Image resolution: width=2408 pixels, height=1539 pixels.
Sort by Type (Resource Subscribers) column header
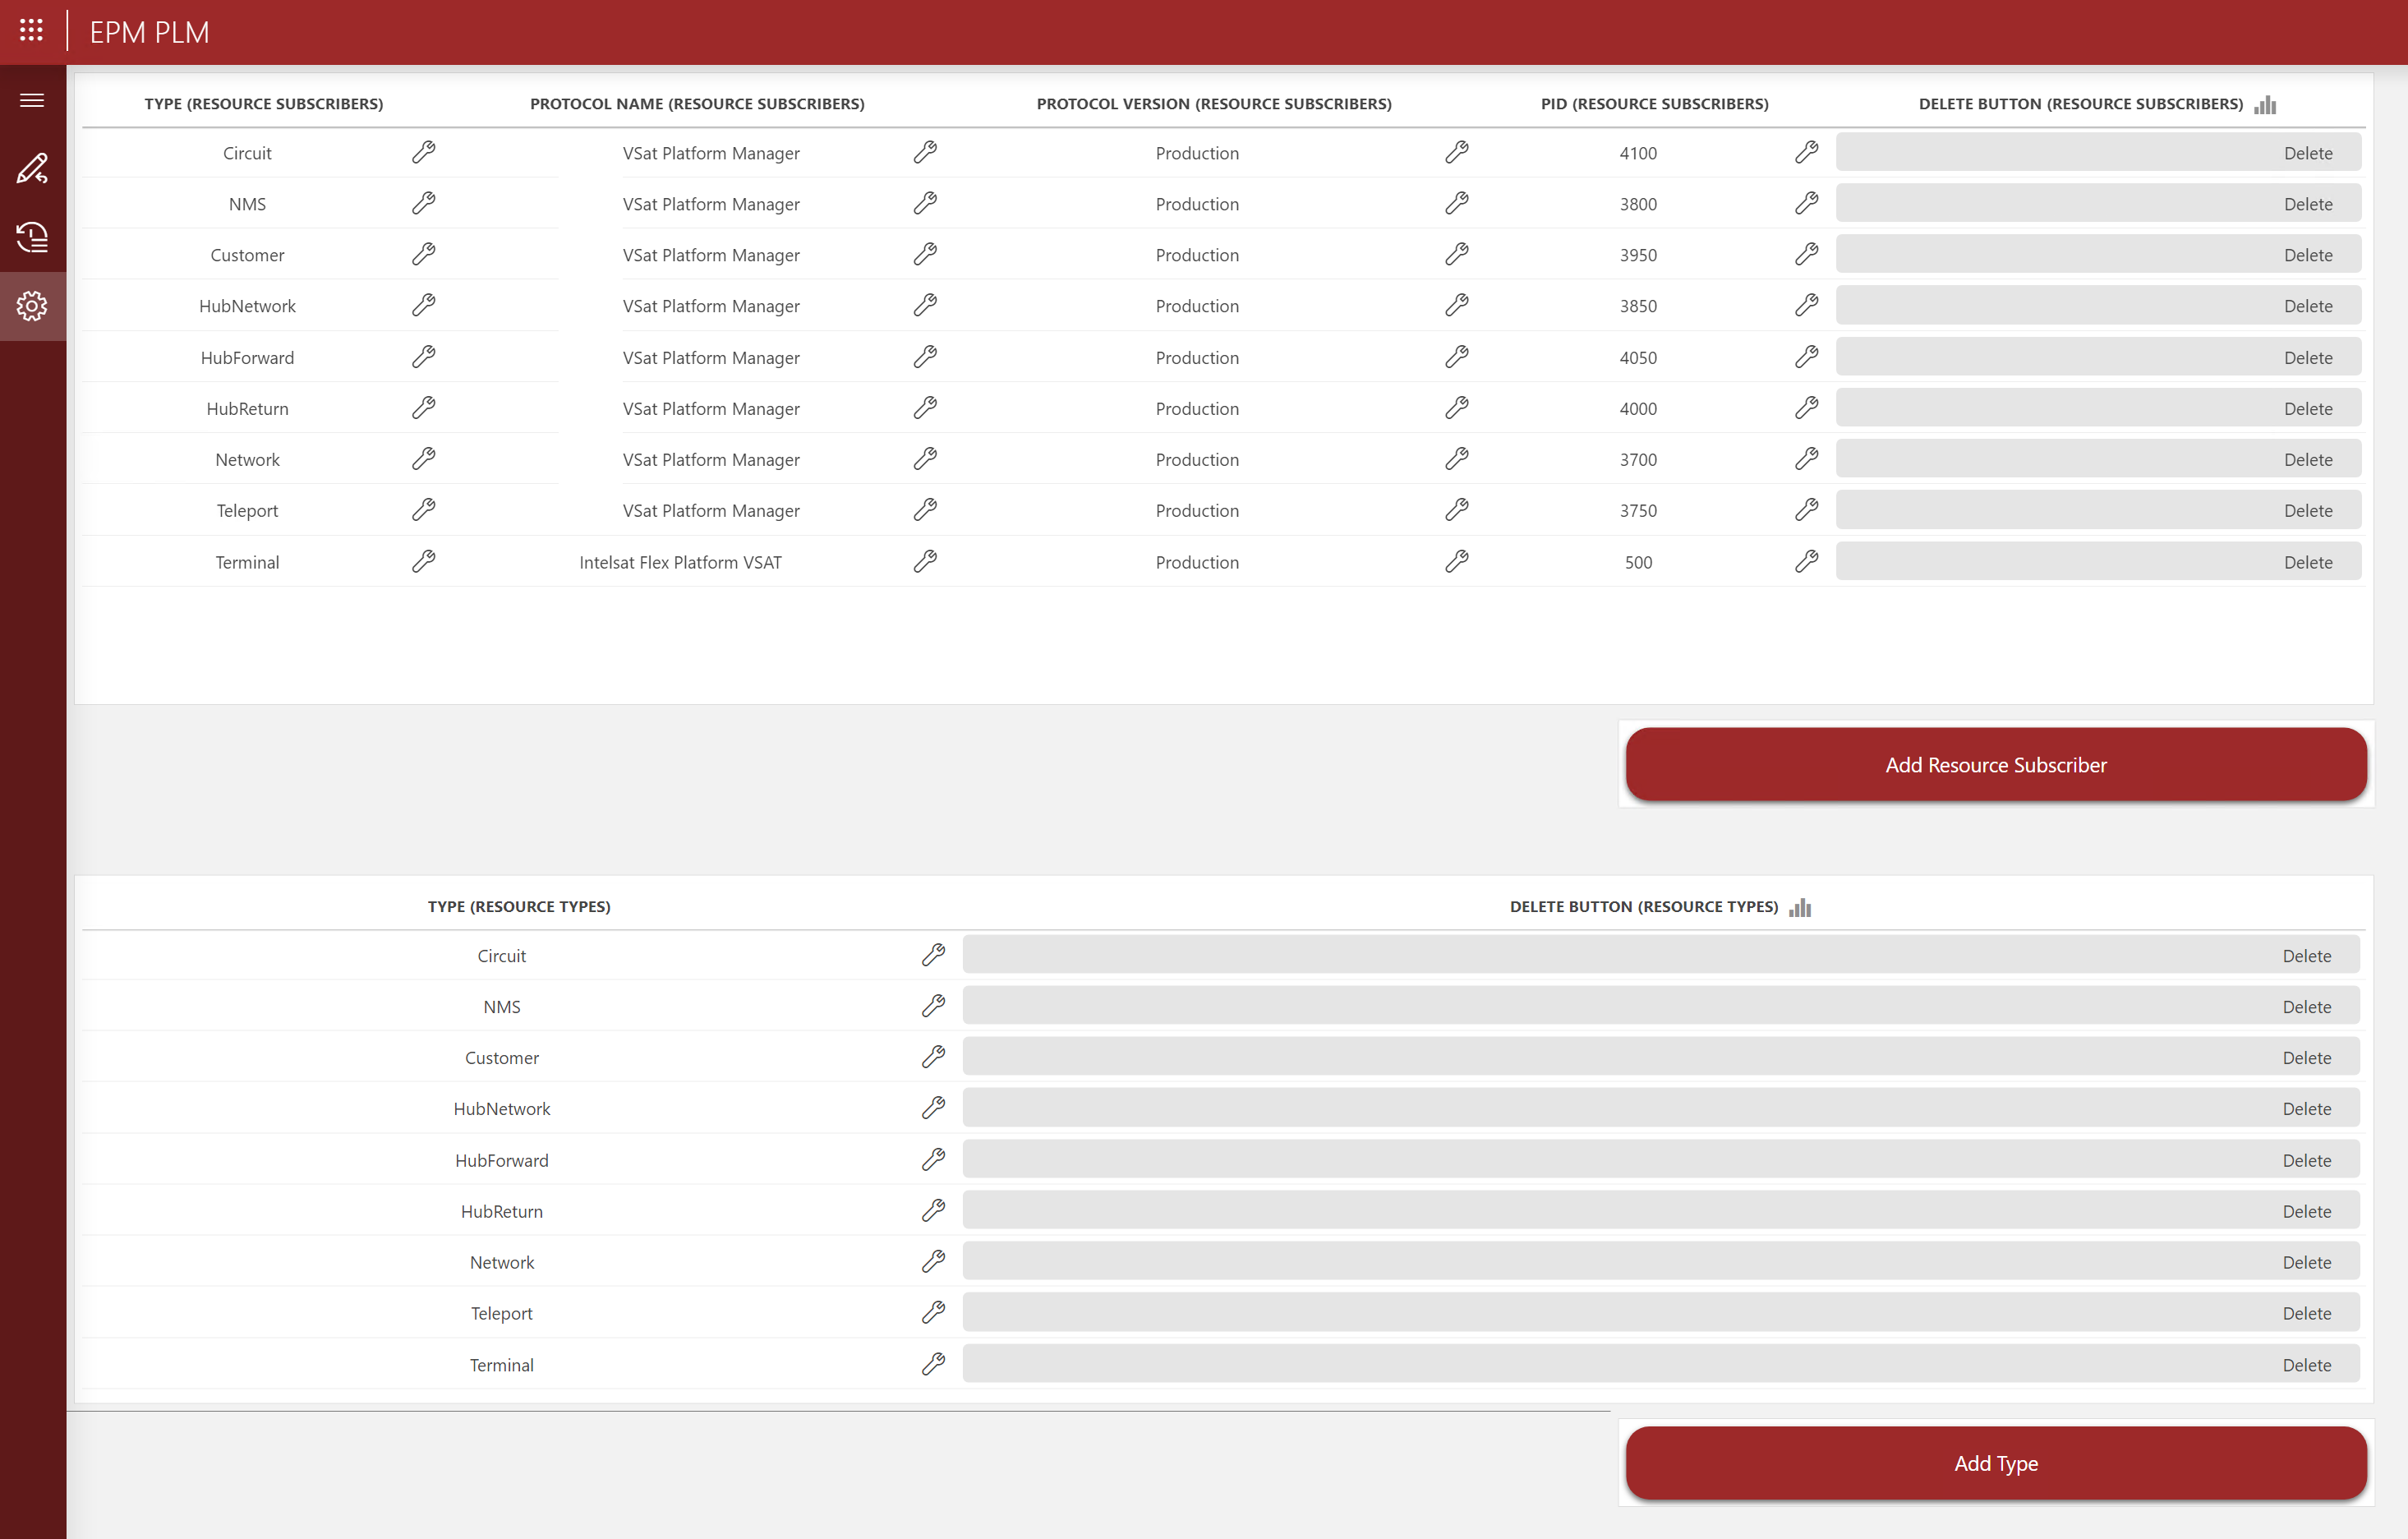[264, 104]
